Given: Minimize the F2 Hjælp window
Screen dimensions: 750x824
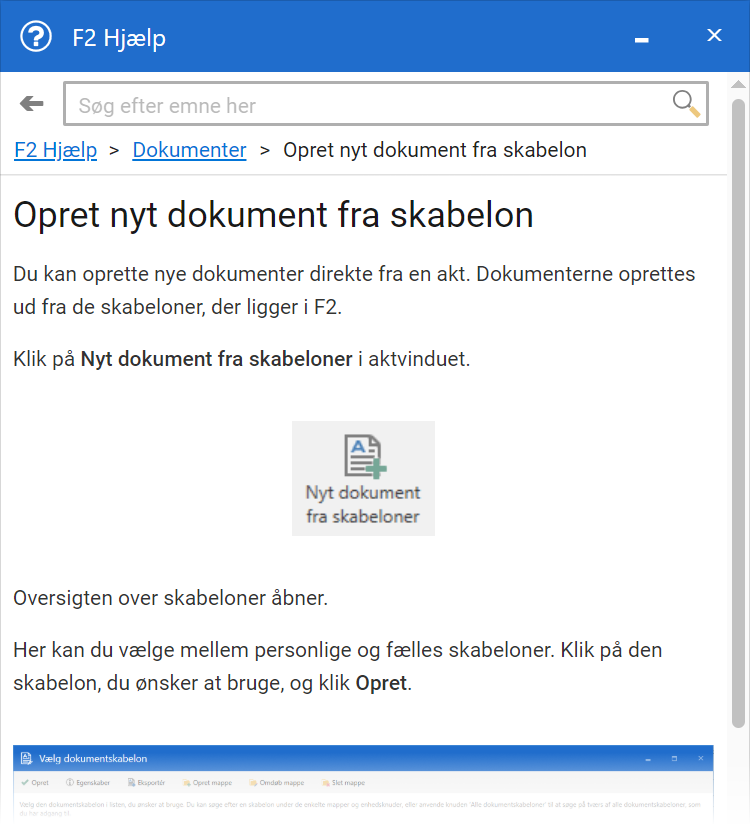Looking at the screenshot, I should click(x=642, y=37).
